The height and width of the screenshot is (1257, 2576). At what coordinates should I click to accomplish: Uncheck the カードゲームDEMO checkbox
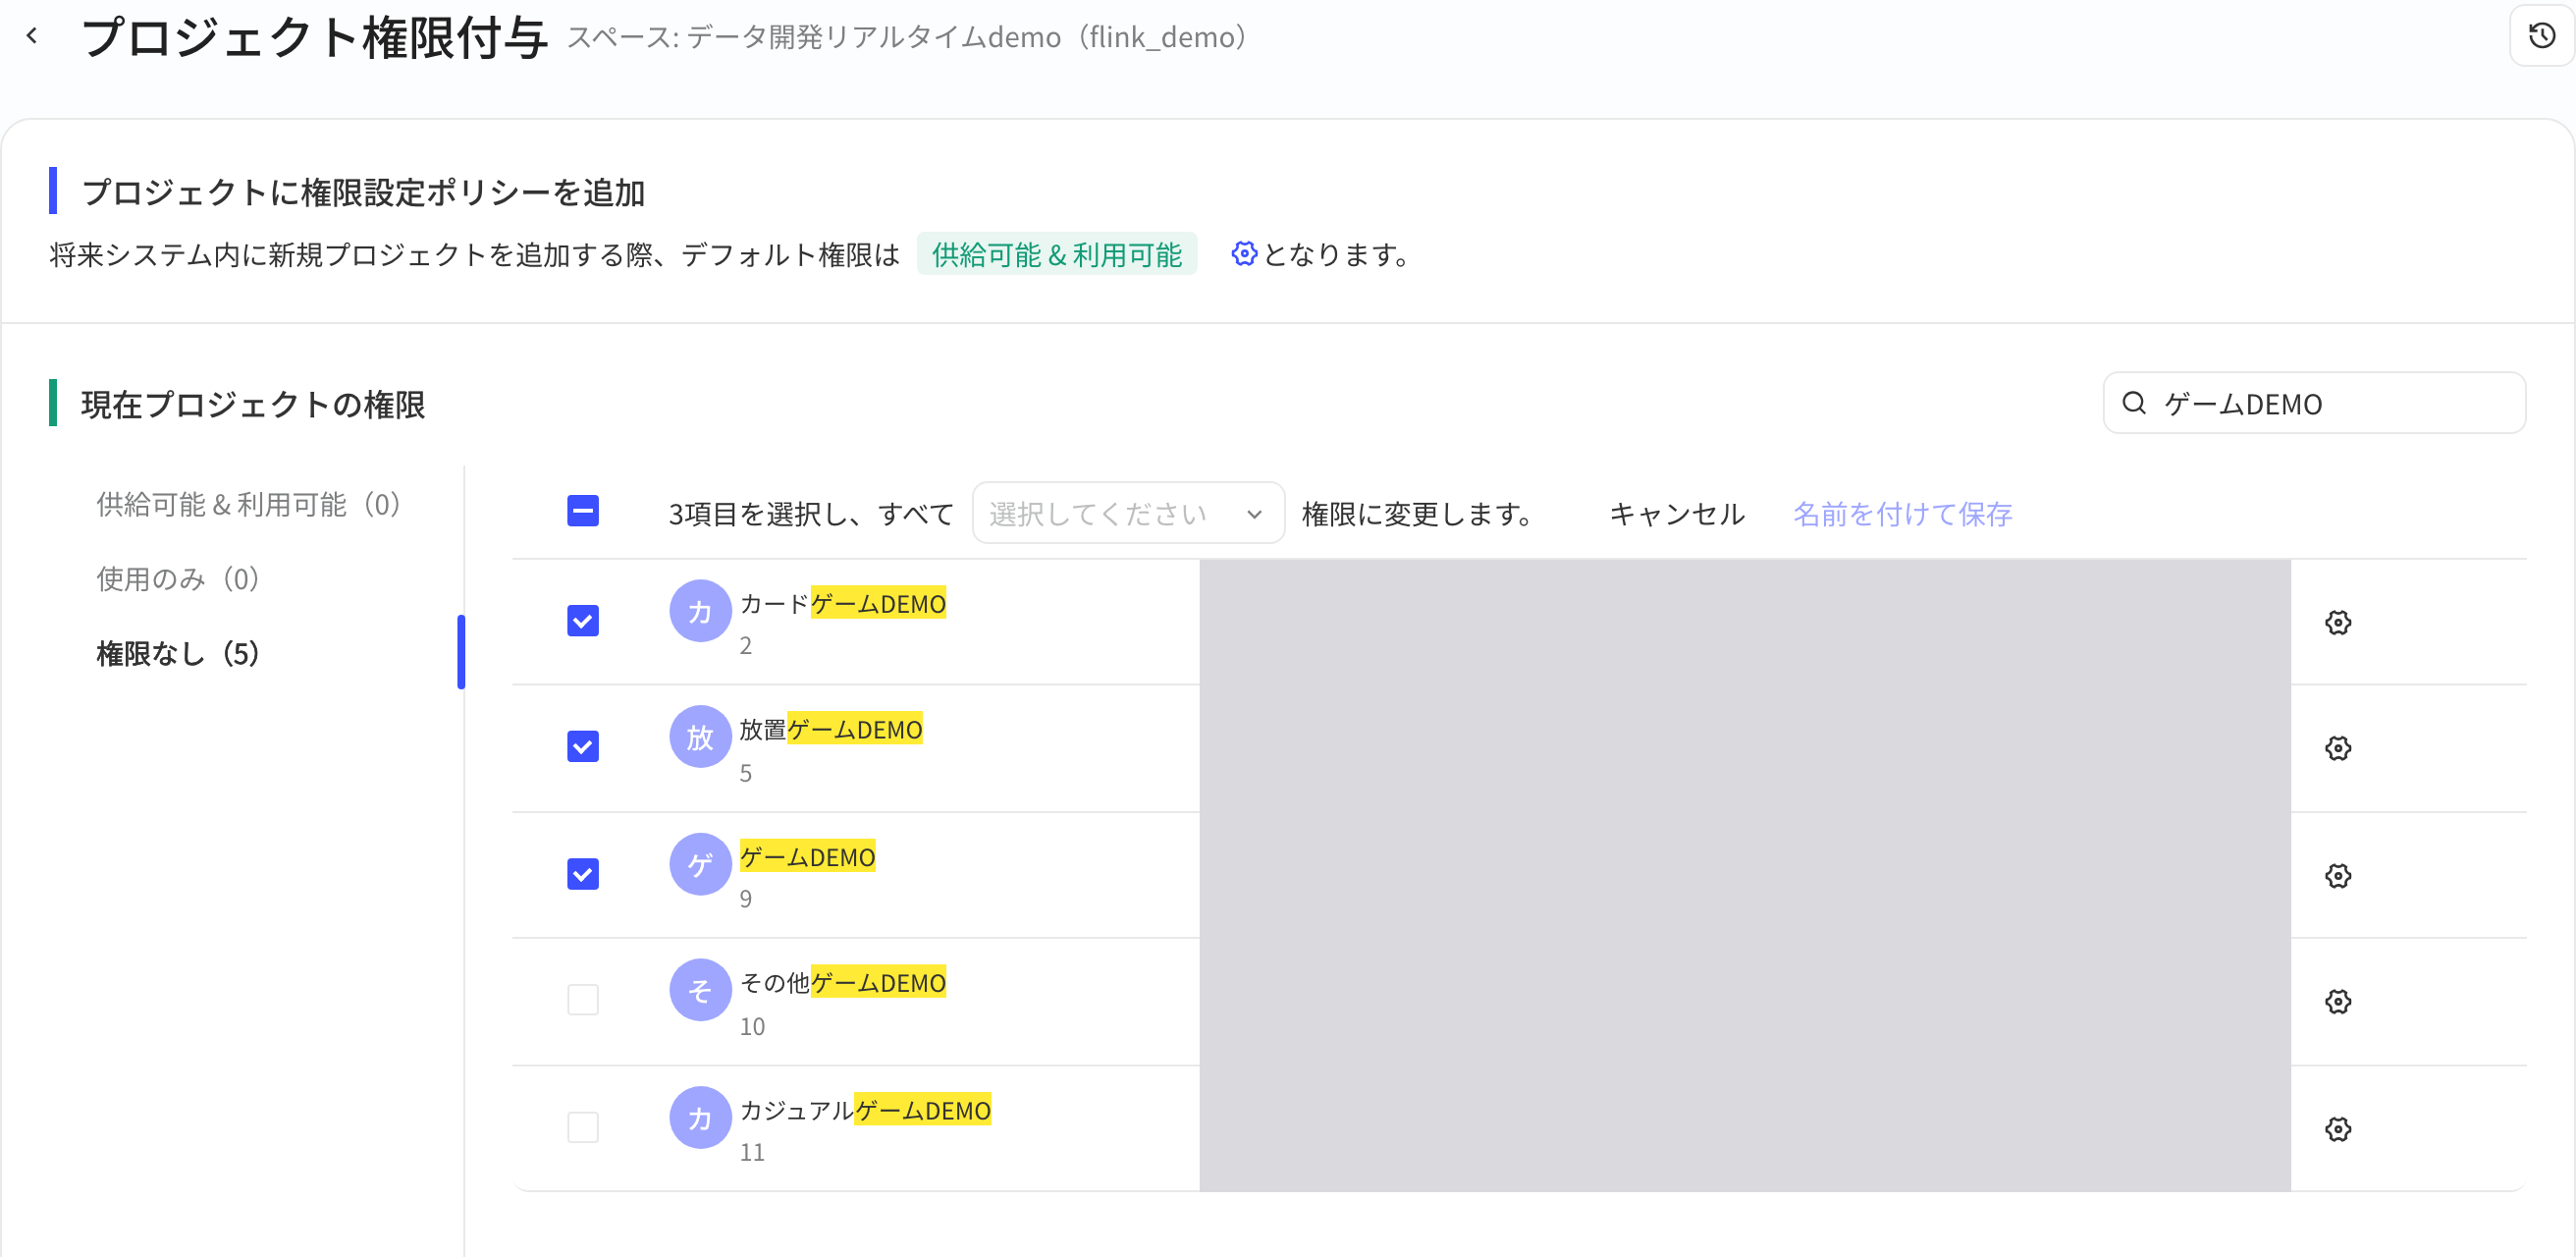click(583, 621)
